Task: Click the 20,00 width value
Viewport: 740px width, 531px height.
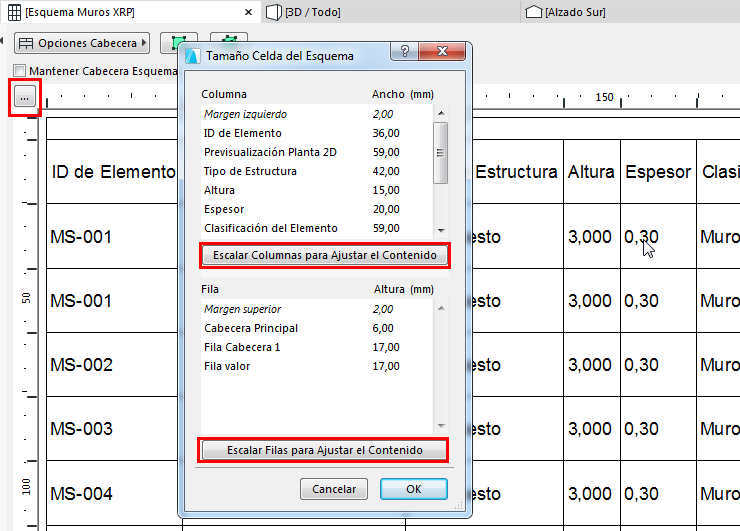Action: [x=386, y=209]
